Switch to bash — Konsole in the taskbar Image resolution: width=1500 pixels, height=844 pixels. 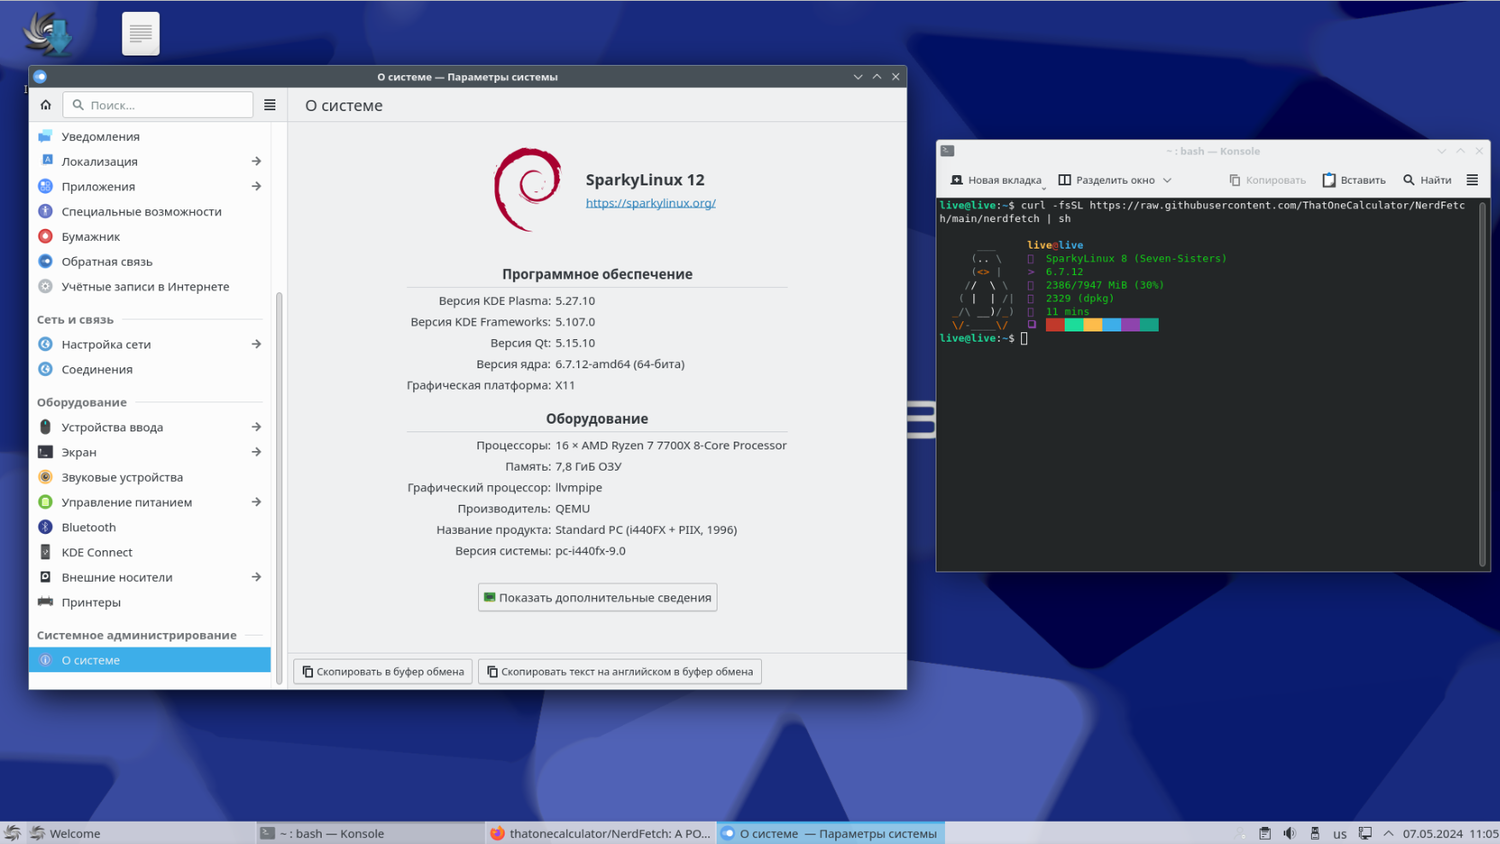point(370,833)
